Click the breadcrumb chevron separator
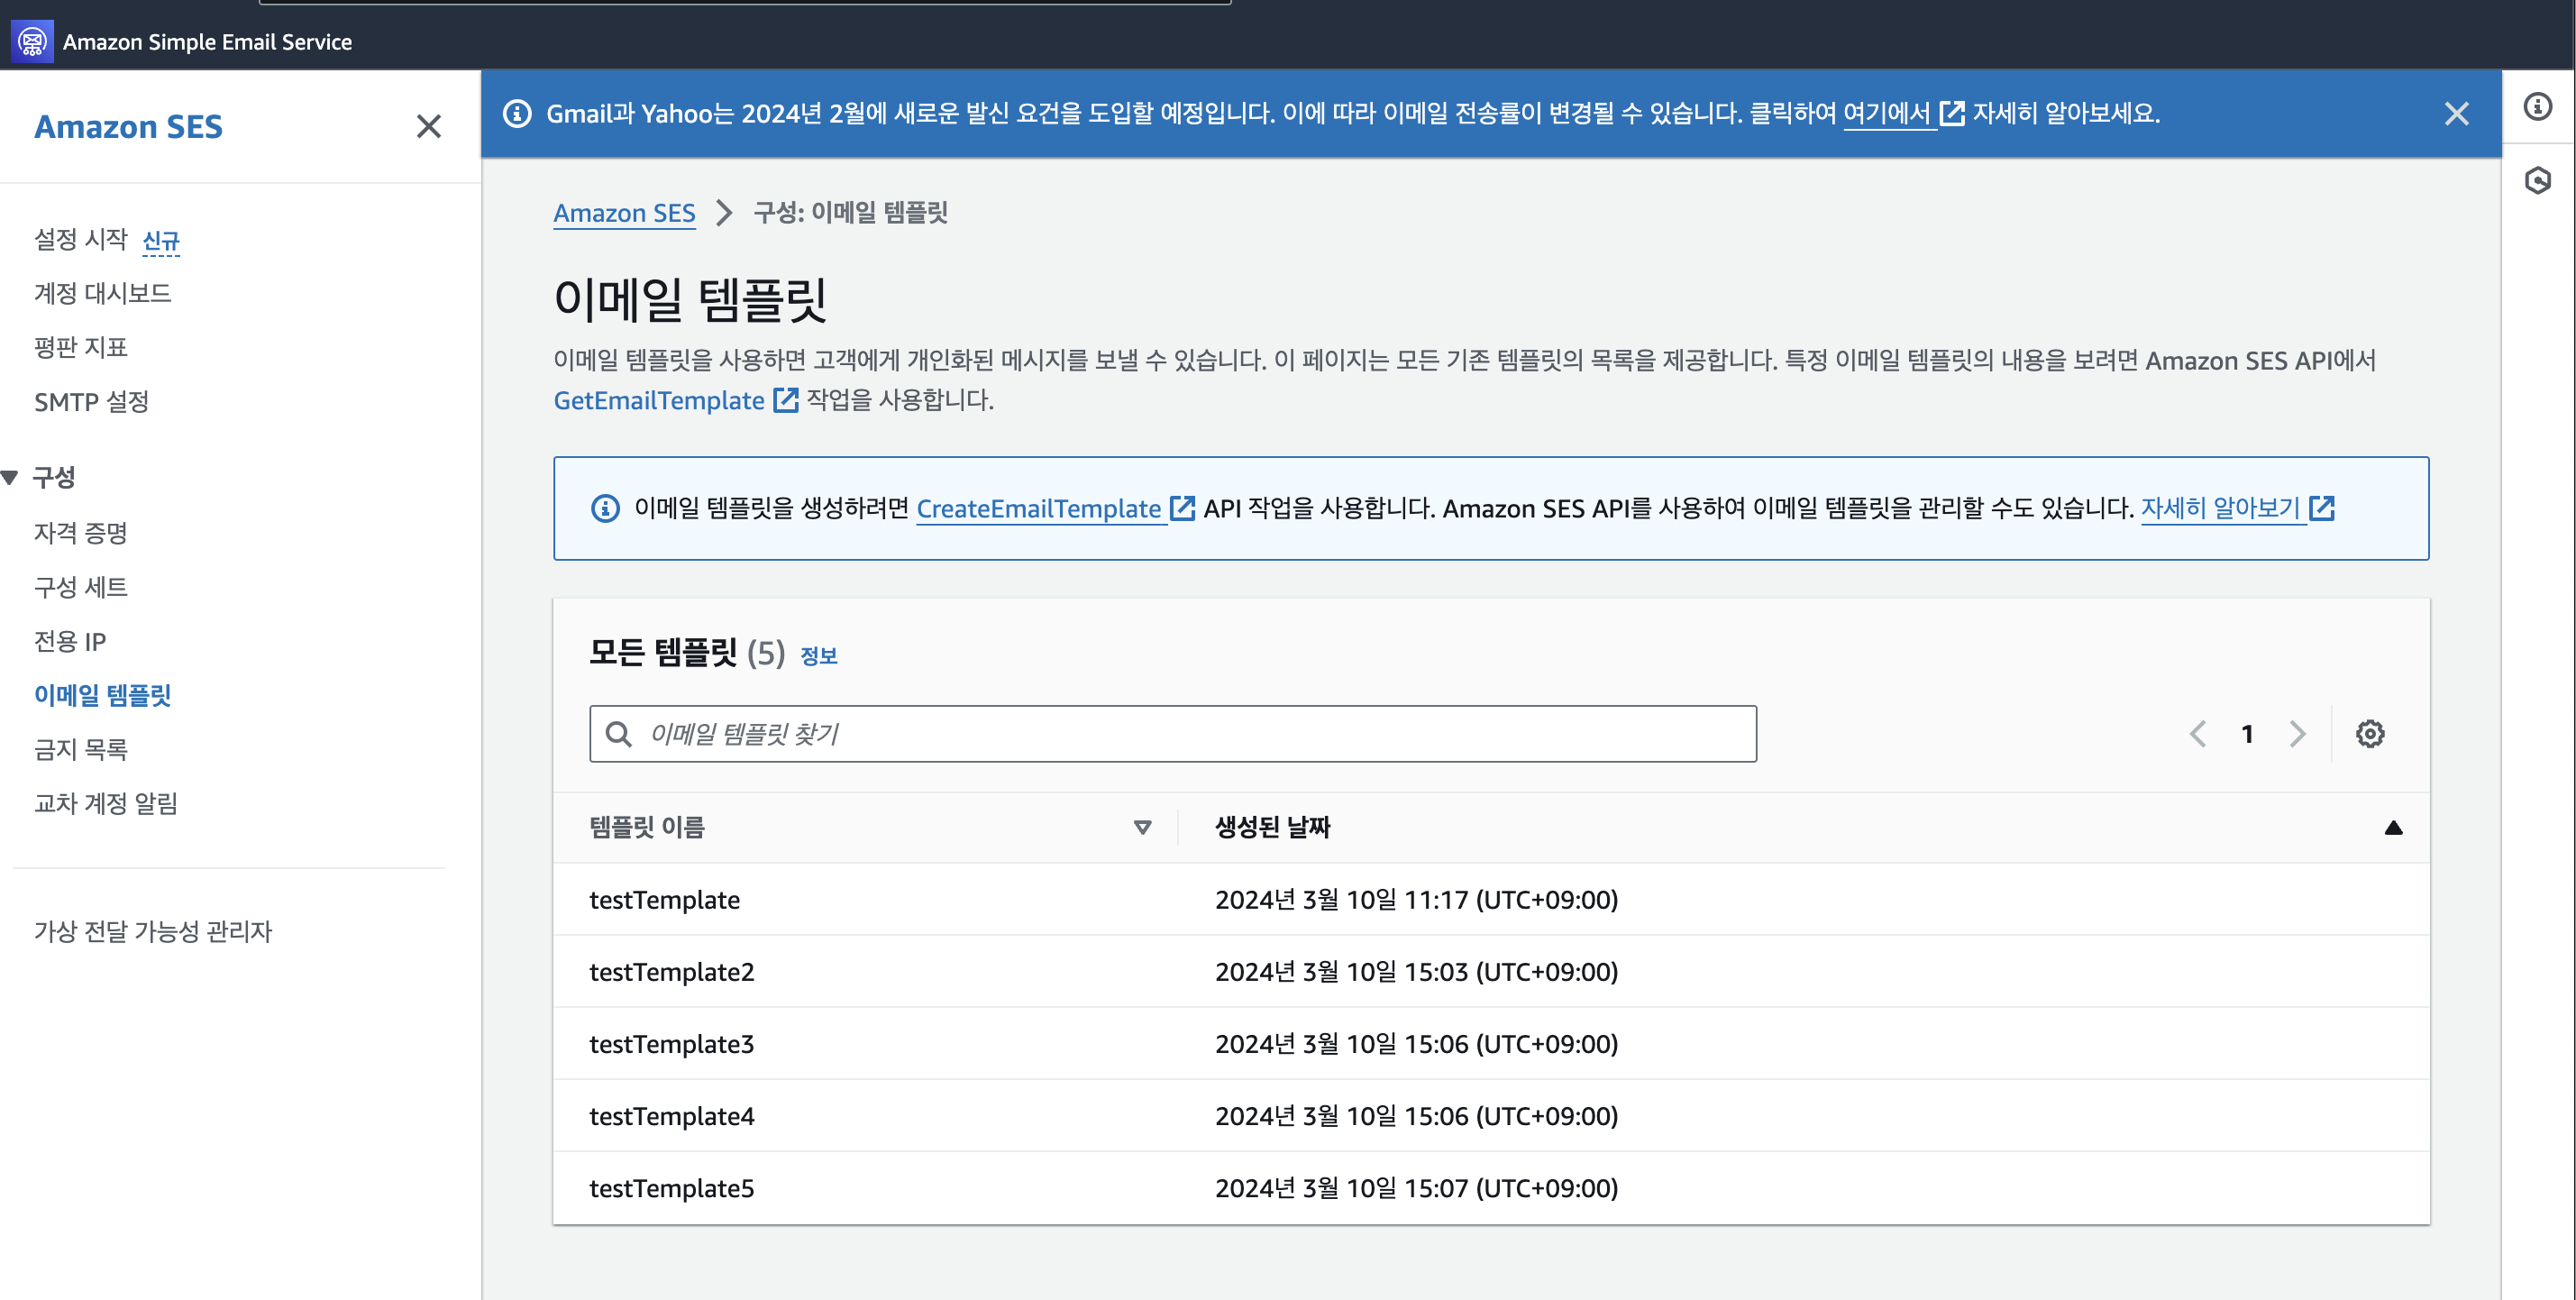 (x=724, y=213)
